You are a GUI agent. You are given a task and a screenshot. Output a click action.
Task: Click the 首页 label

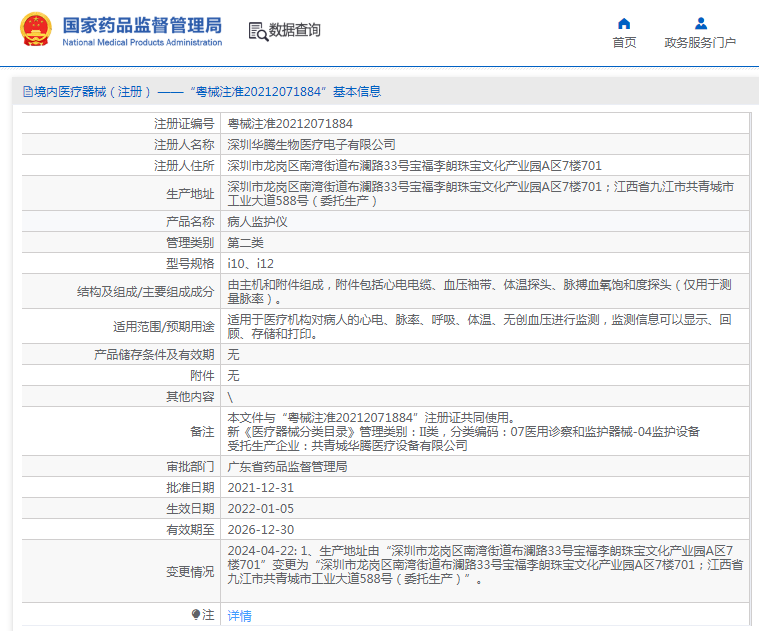click(x=624, y=43)
